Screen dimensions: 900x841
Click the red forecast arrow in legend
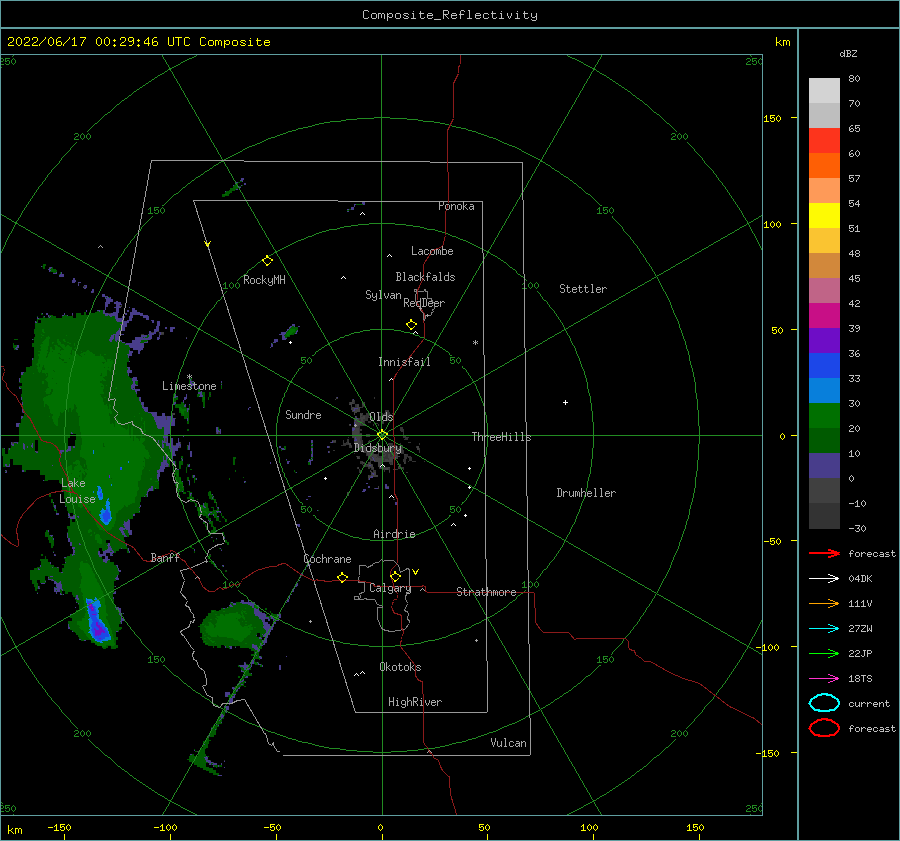point(824,553)
